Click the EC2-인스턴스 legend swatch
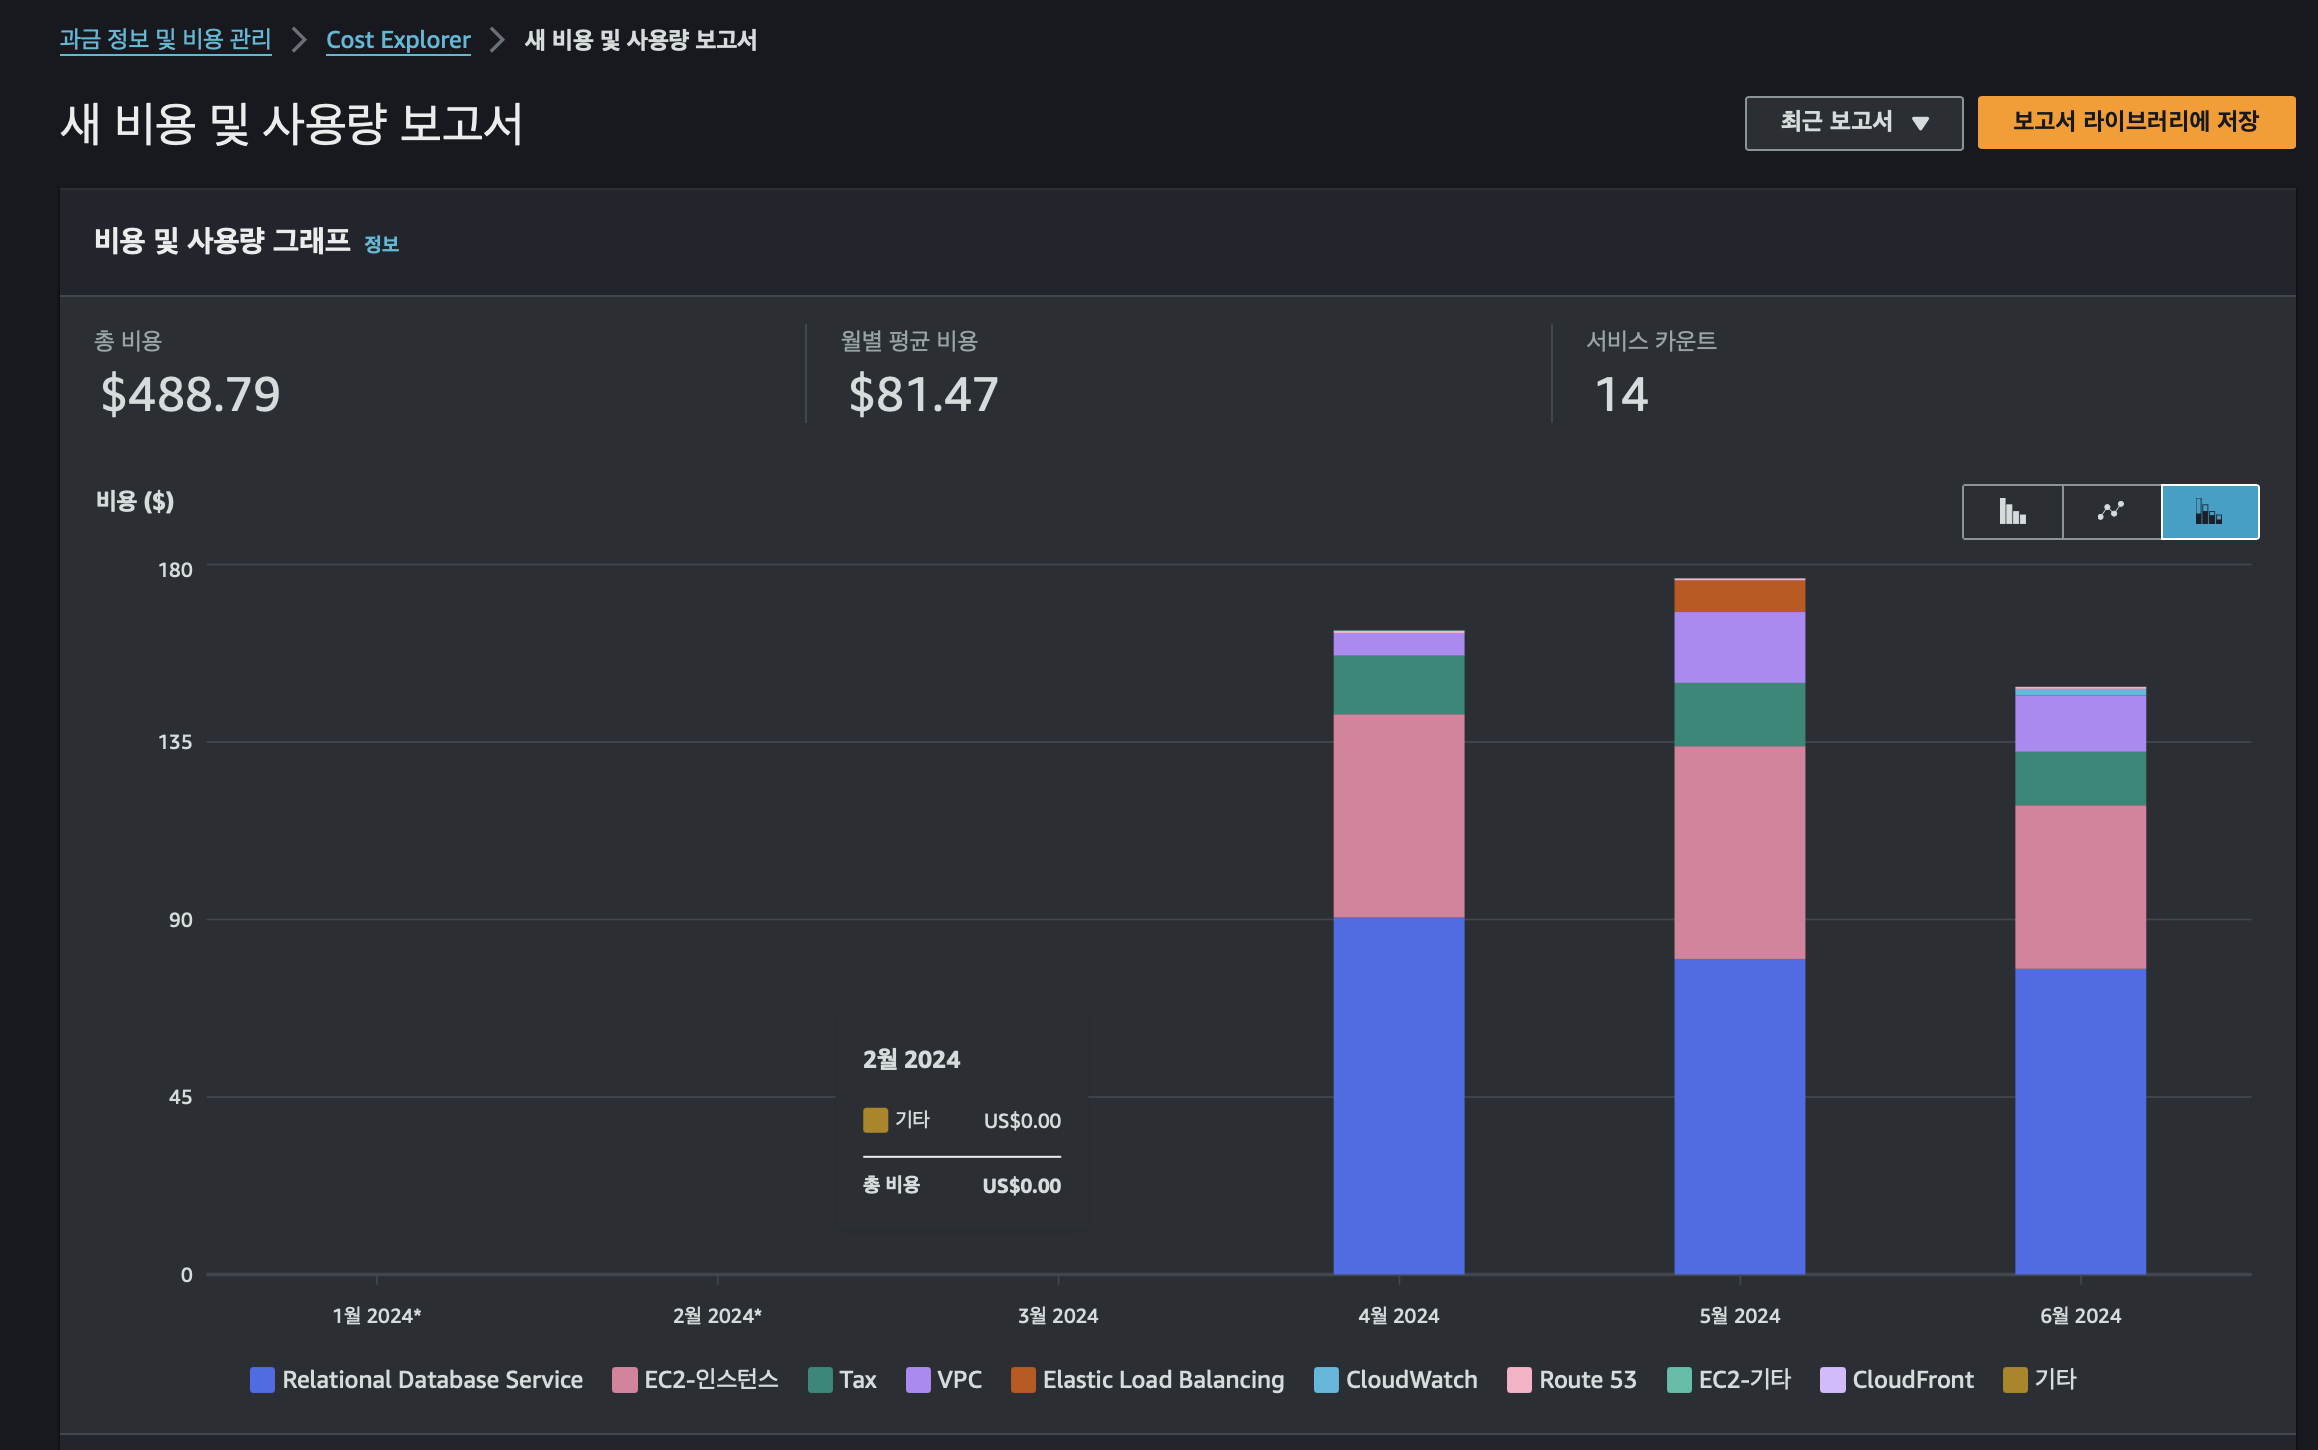Image resolution: width=2318 pixels, height=1450 pixels. tap(624, 1380)
